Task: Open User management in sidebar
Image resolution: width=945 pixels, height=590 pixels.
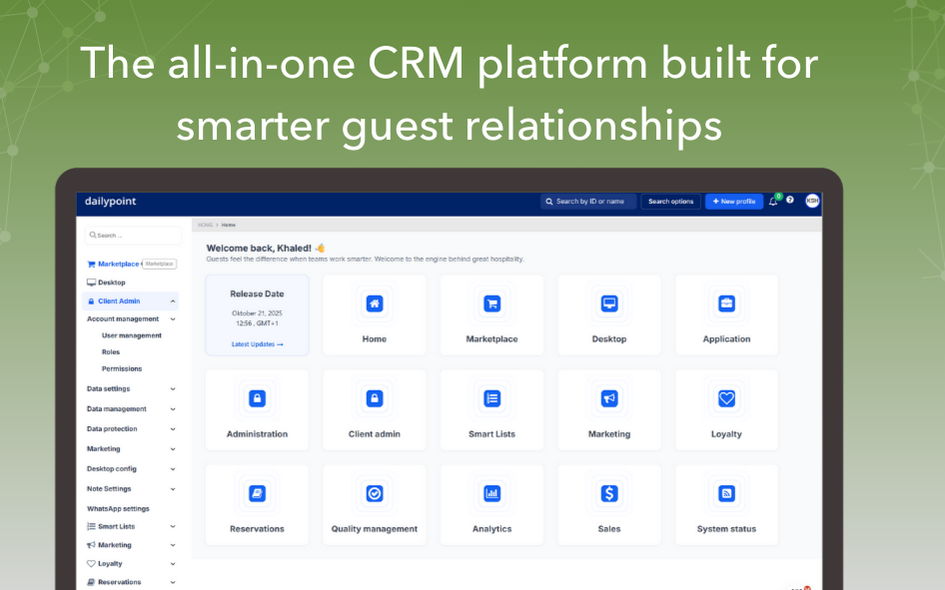Action: (x=131, y=335)
